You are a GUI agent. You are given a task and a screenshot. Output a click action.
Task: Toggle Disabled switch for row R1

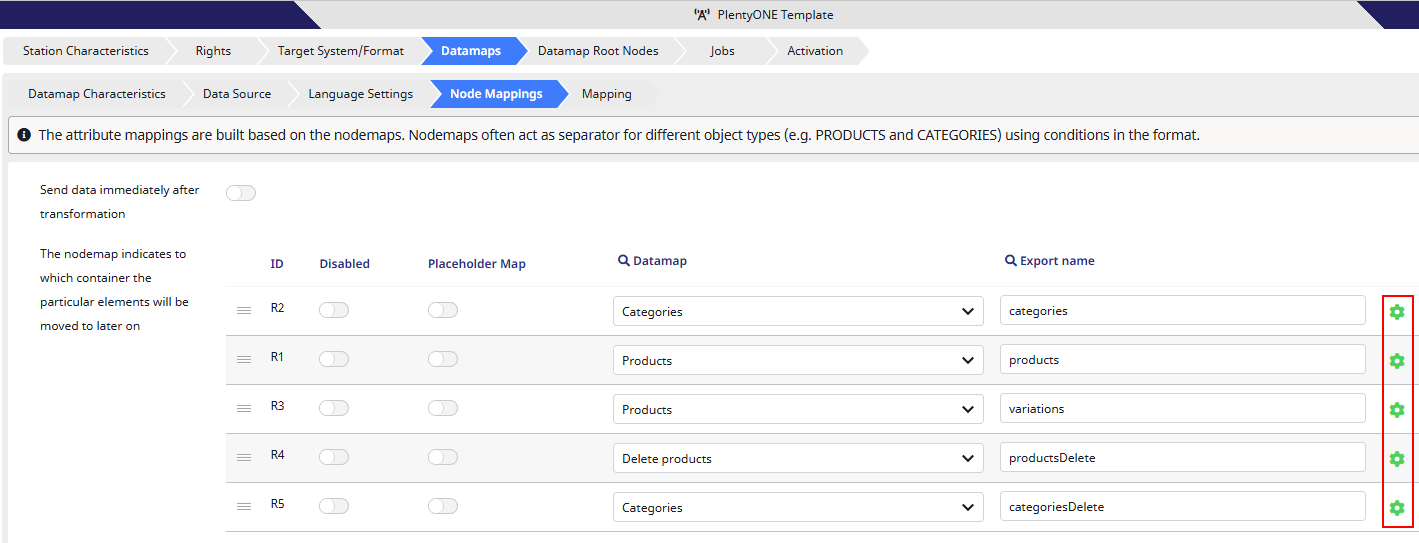pos(334,359)
